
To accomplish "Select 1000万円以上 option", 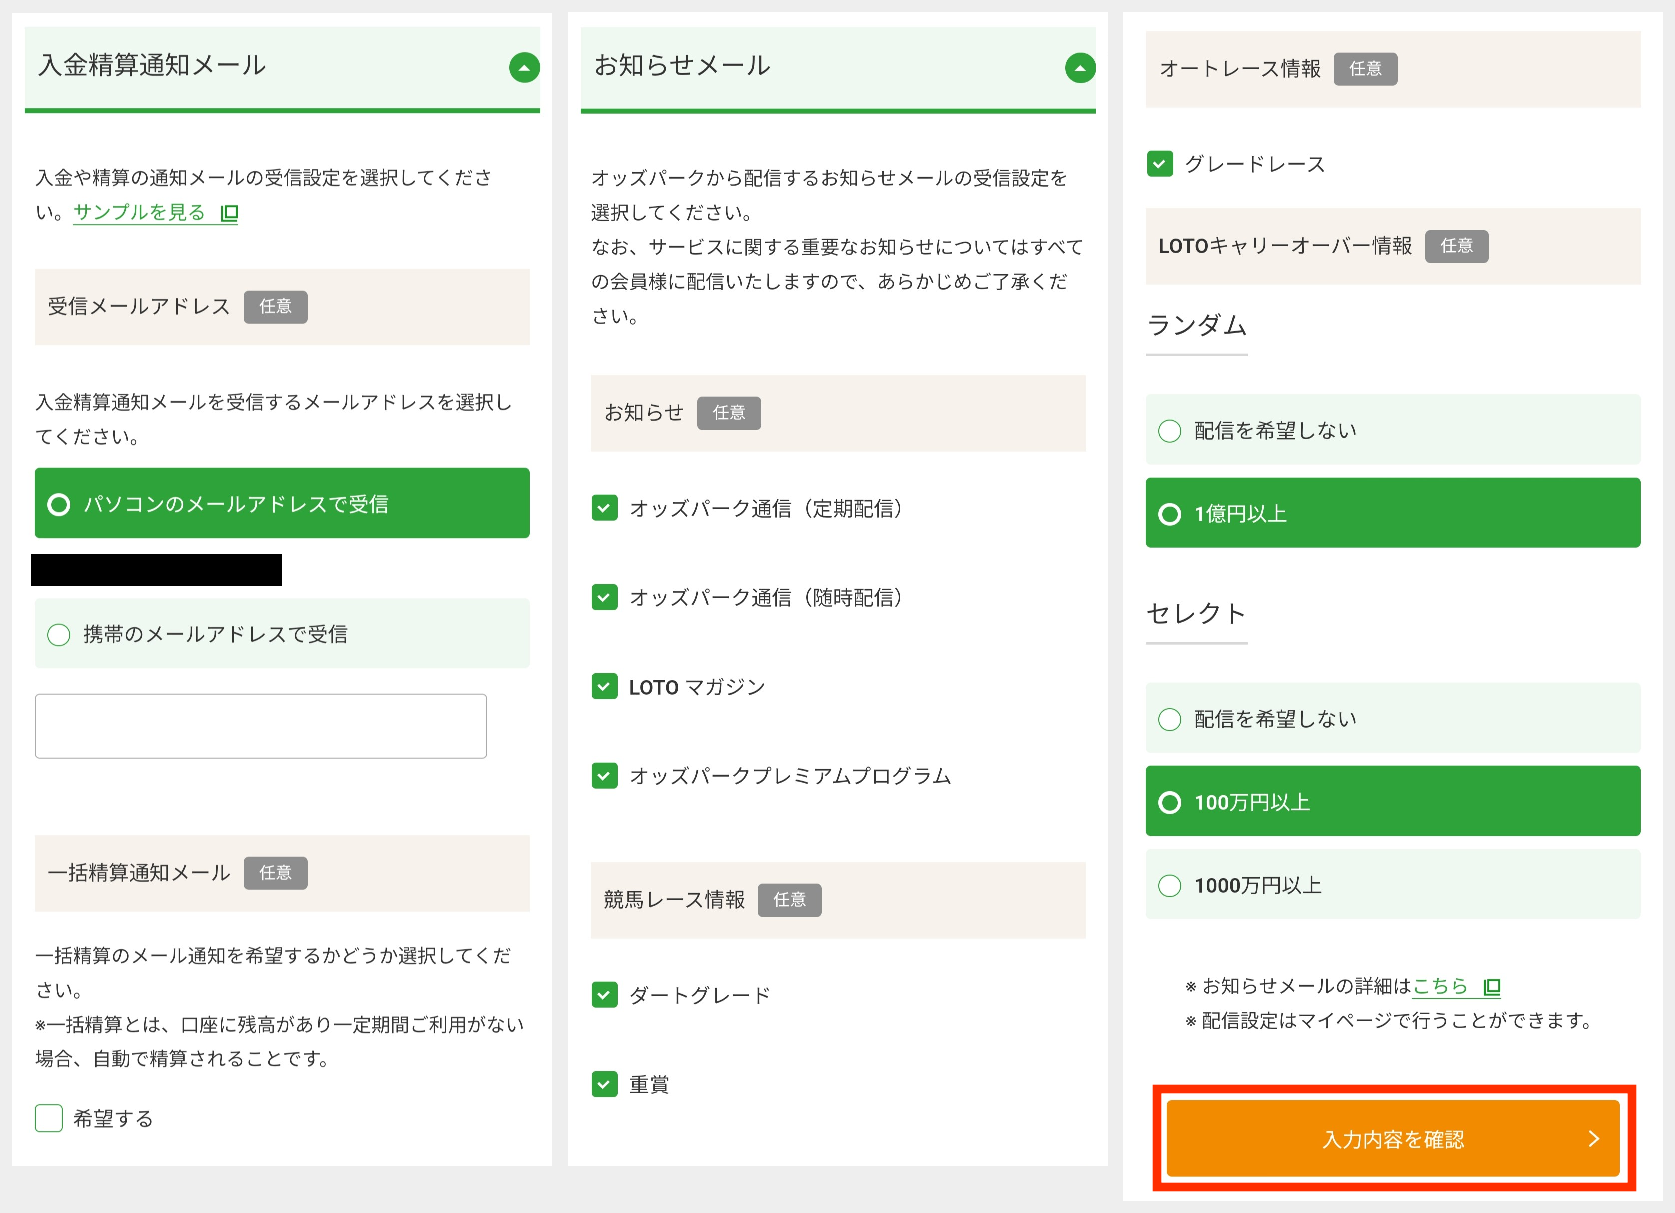I will [x=1393, y=885].
